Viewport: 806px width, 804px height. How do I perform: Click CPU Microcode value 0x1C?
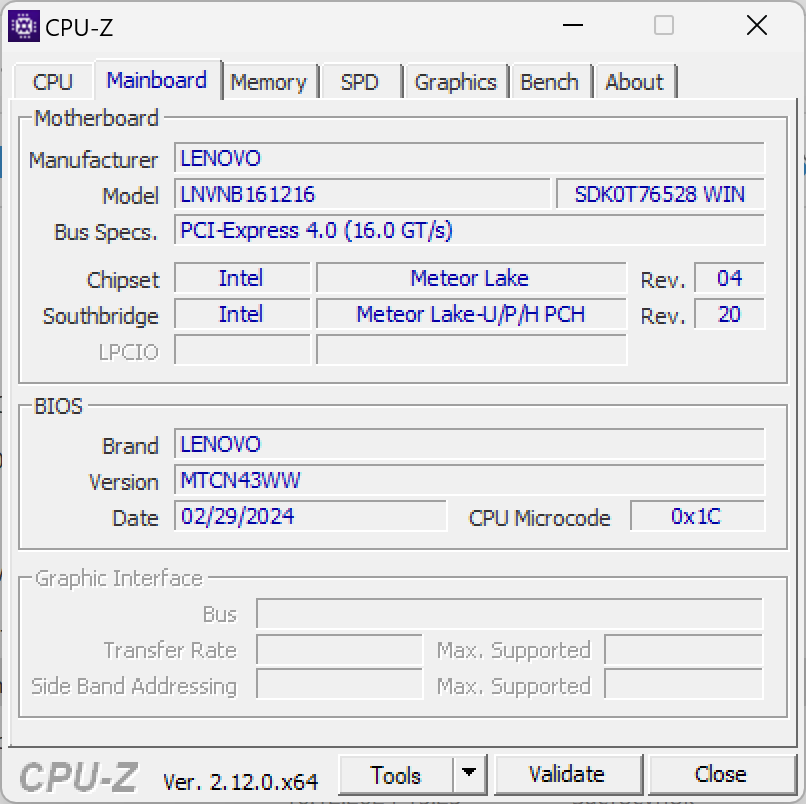[697, 516]
